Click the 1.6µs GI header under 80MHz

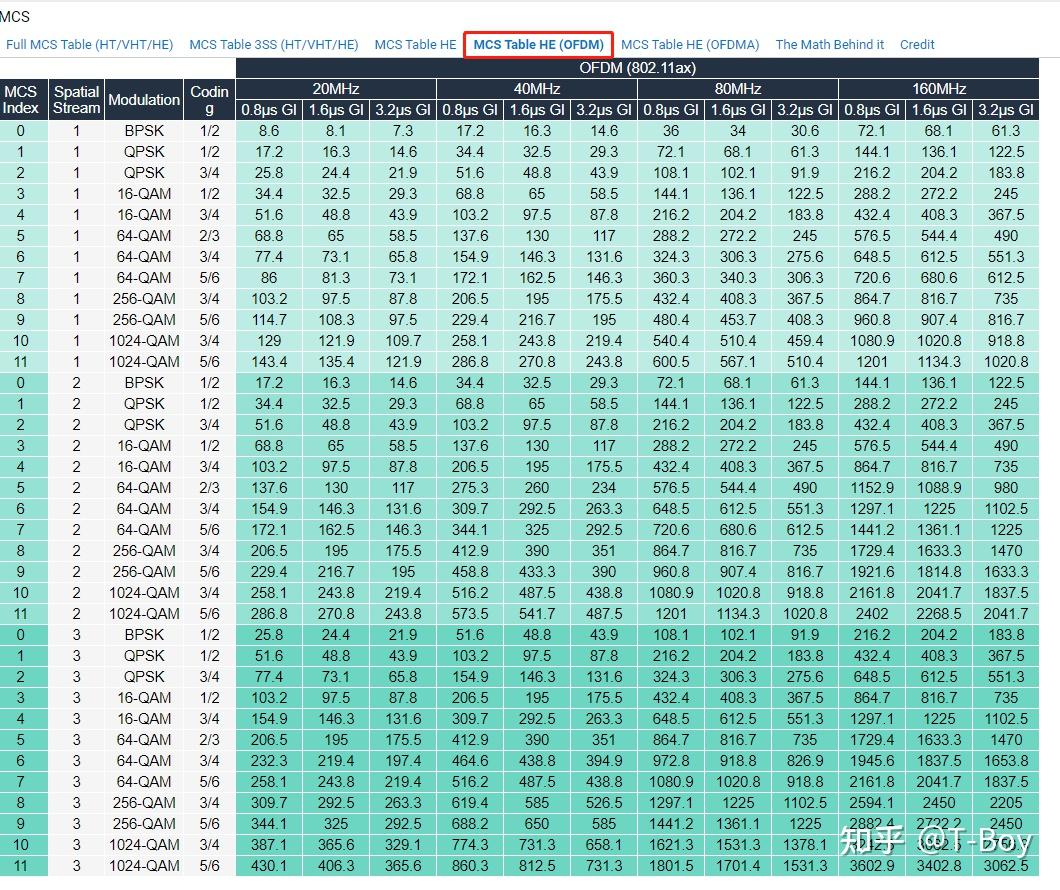[x=738, y=109]
